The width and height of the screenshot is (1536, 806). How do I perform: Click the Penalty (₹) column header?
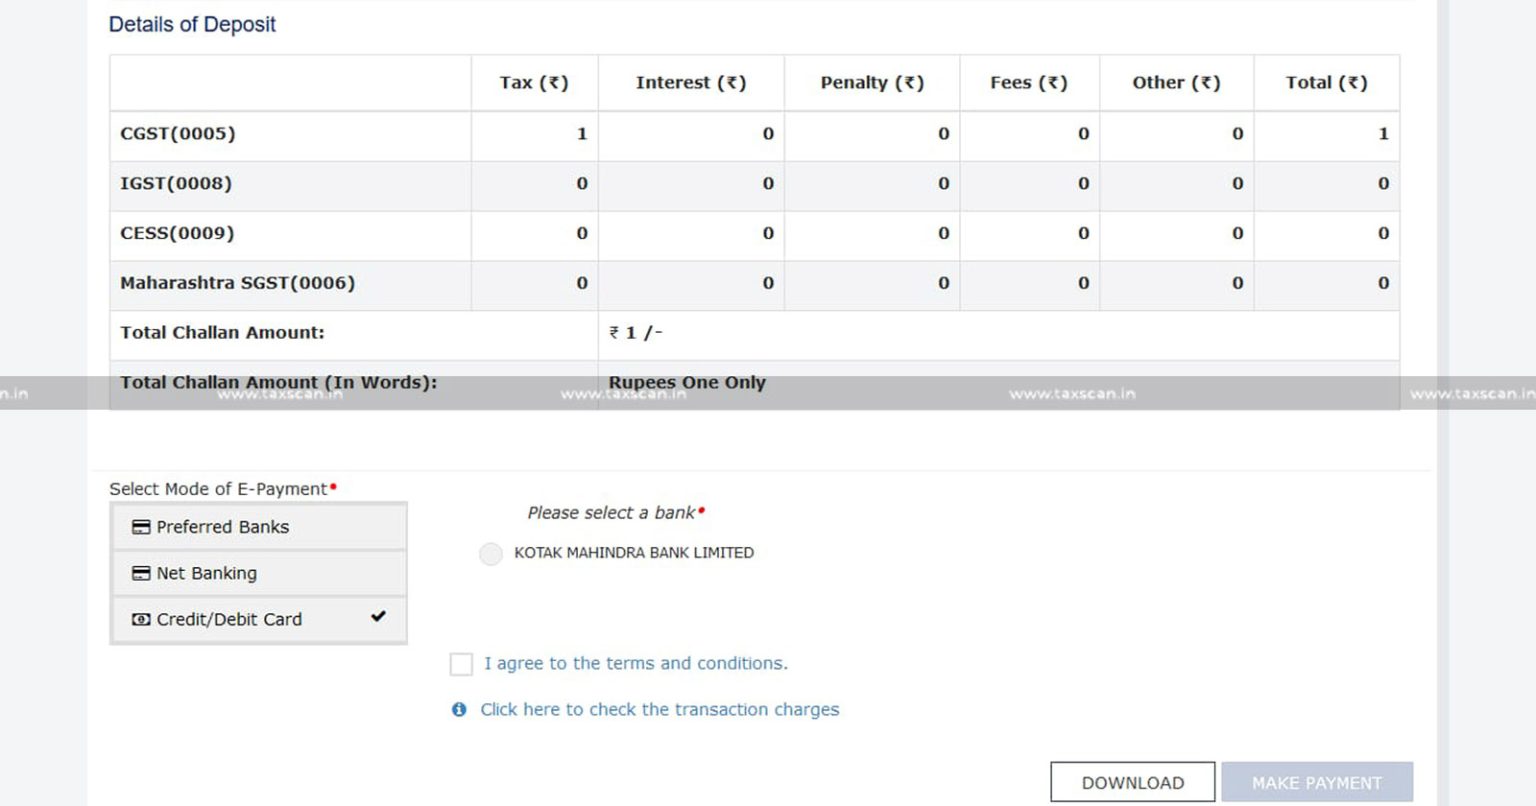pos(872,83)
